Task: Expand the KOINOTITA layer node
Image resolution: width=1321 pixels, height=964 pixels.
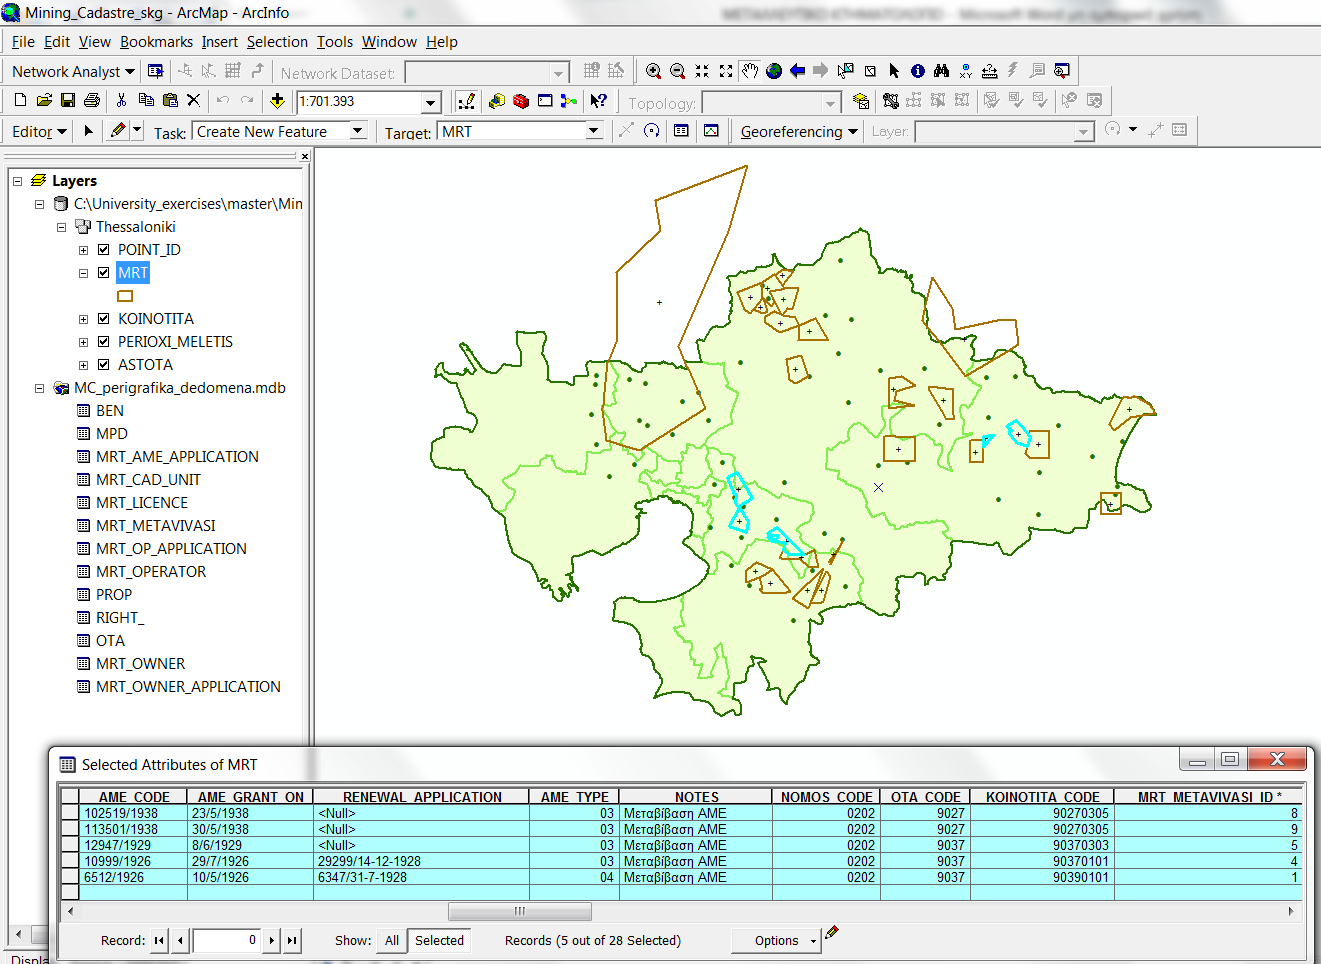Action: point(84,320)
